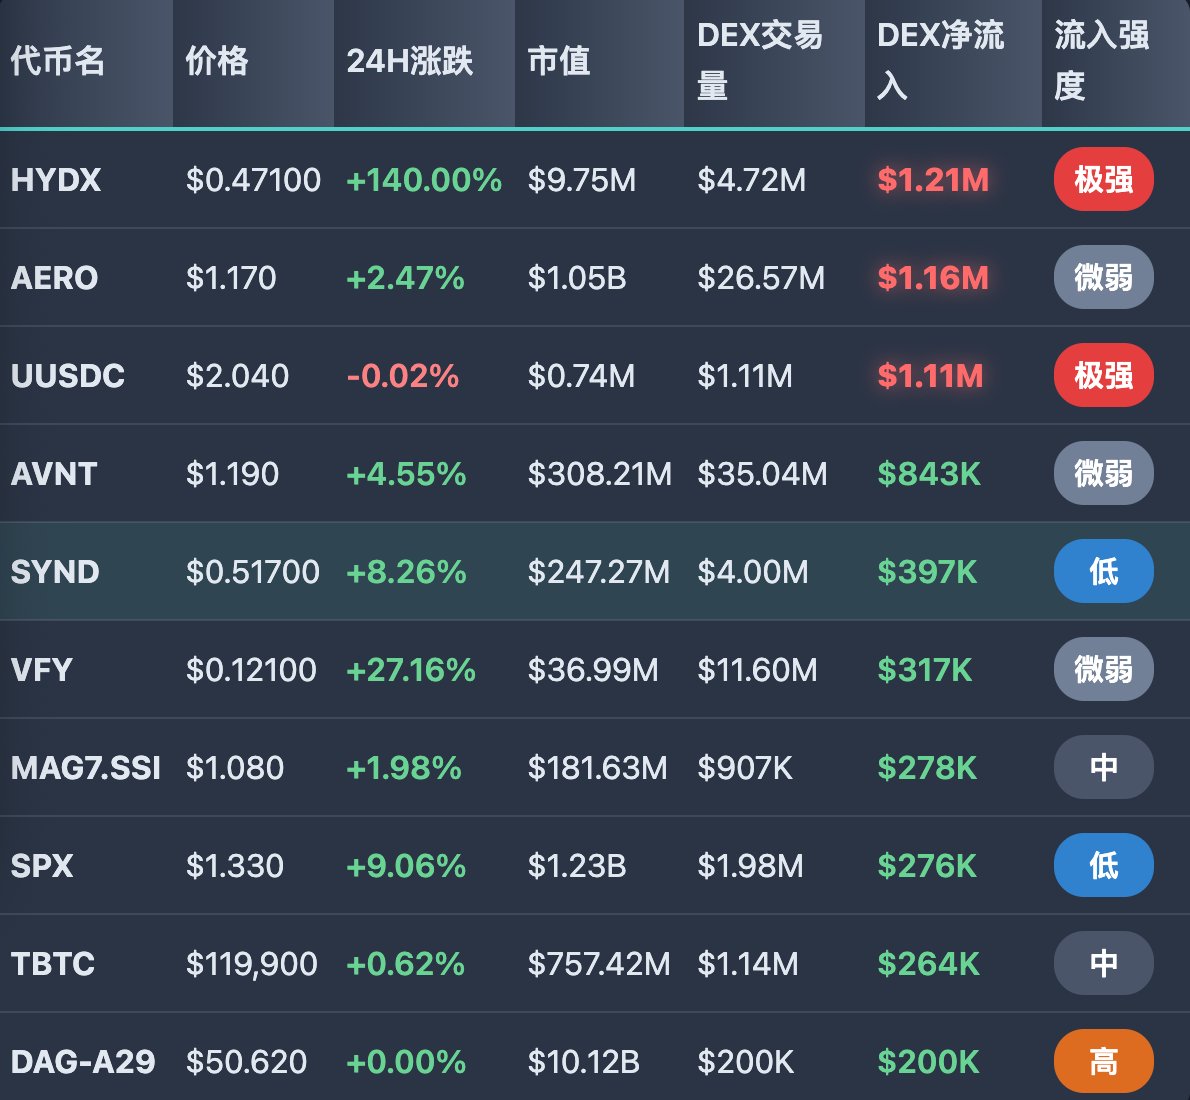The image size is (1190, 1100).
Task: Sort by DEX交易量 column header
Action: click(774, 62)
